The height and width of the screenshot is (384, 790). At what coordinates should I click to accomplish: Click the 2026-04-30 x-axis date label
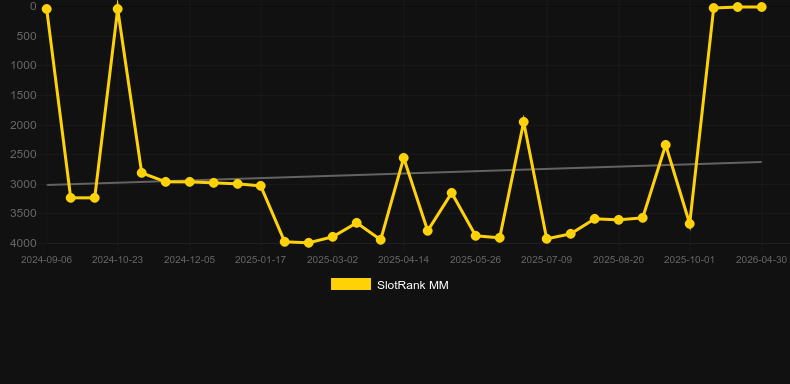[x=761, y=260]
